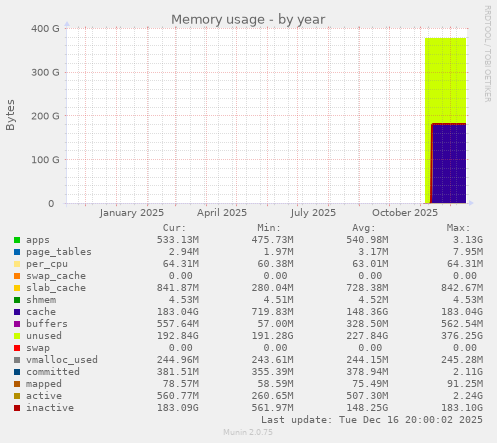The height and width of the screenshot is (443, 497).
Task: Click the 'inactive' legend label
Action: tap(50, 408)
